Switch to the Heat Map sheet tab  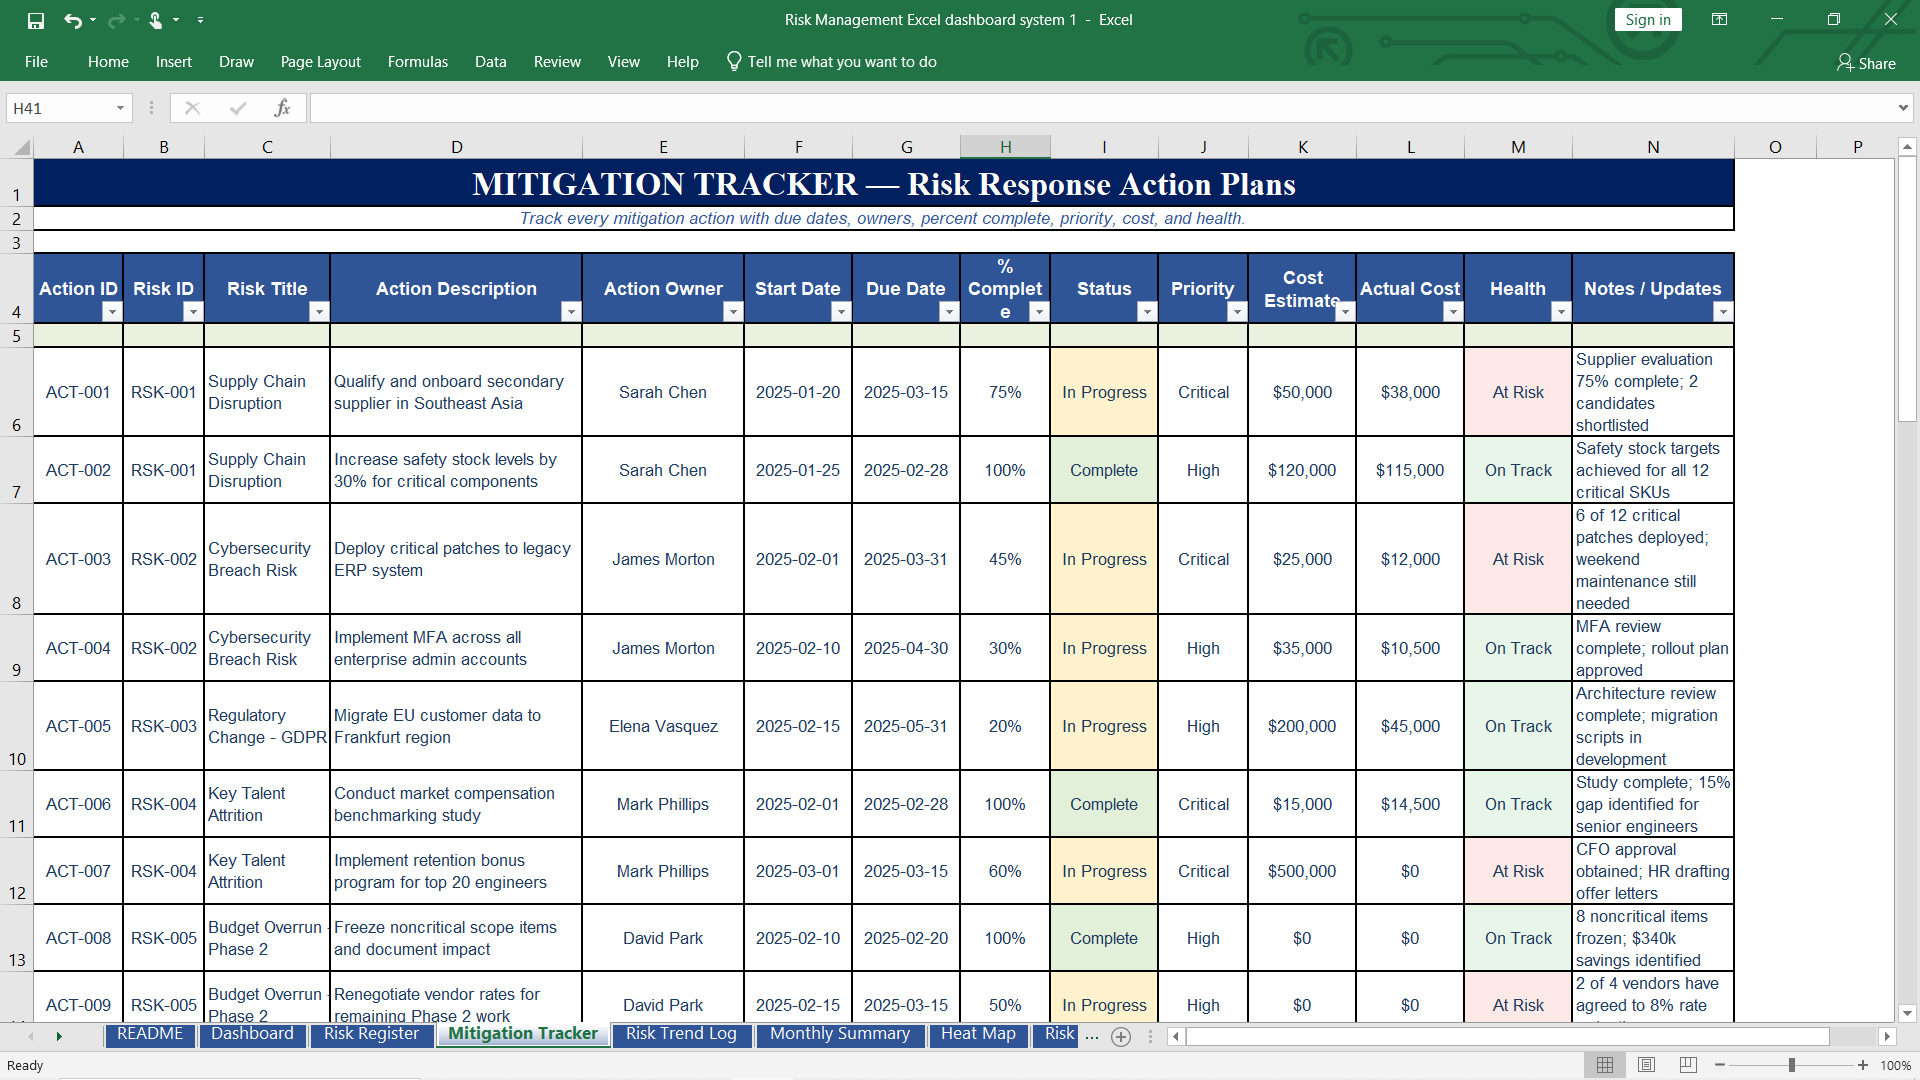[978, 1034]
